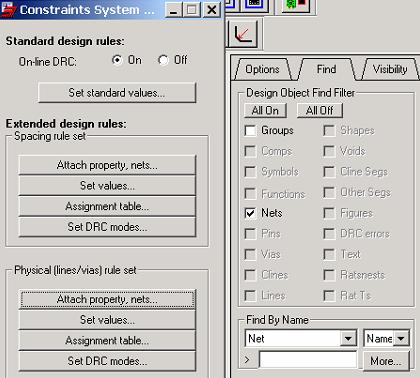Click the Constraints System window title icon
The width and height of the screenshot is (420, 378).
point(8,10)
